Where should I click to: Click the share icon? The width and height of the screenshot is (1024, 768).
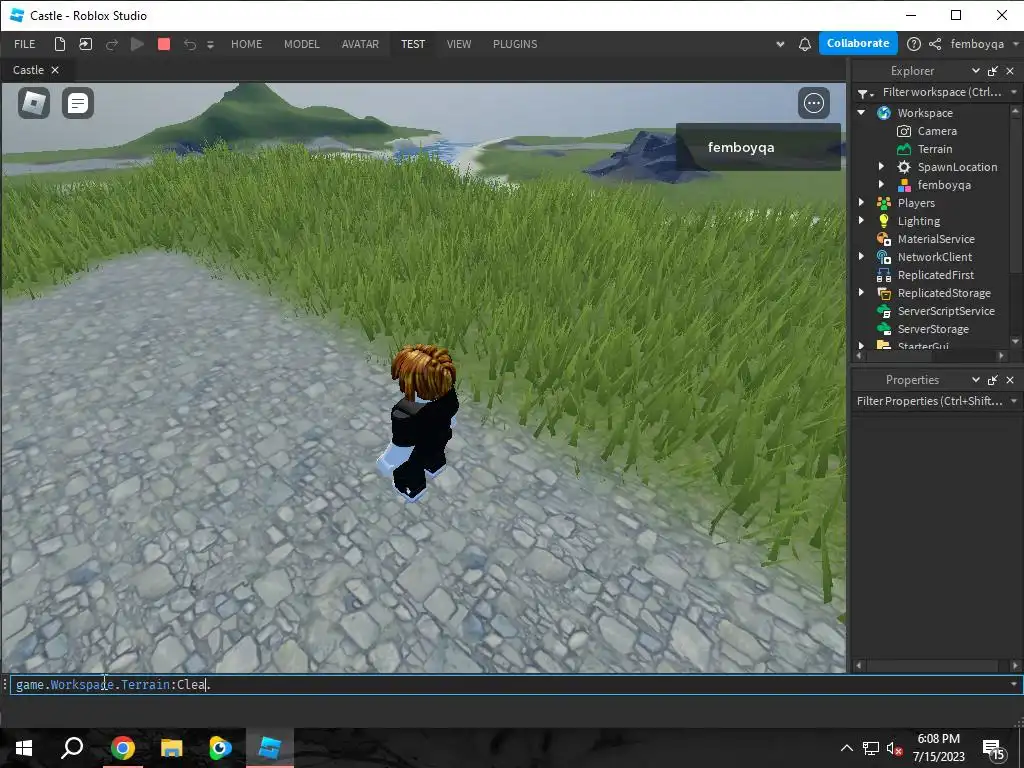point(935,44)
